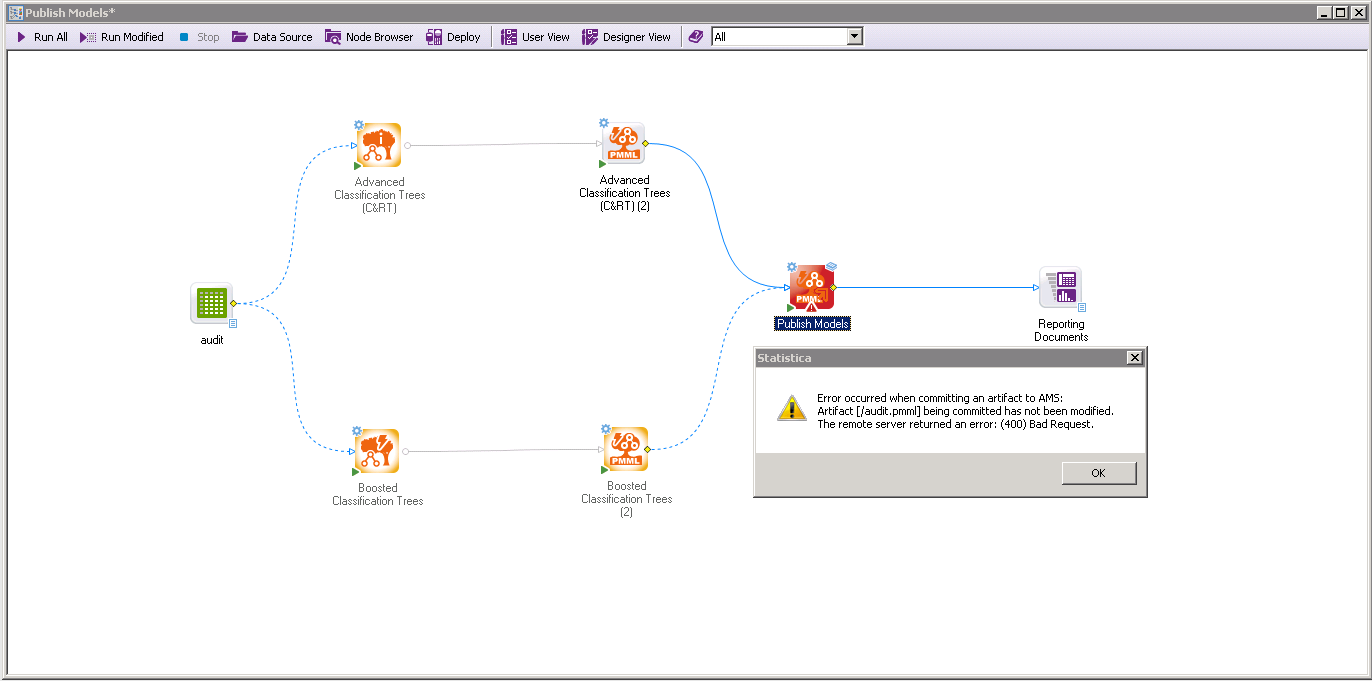
Task: Maximize the Publish Models window
Action: pyautogui.click(x=1341, y=13)
